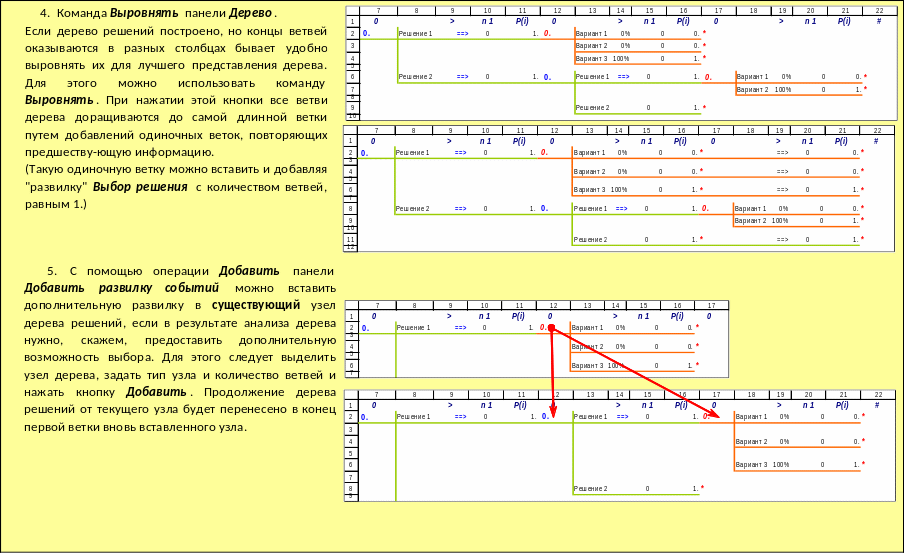Click the paragraph number "5."
904x553 pixels.
52,271
